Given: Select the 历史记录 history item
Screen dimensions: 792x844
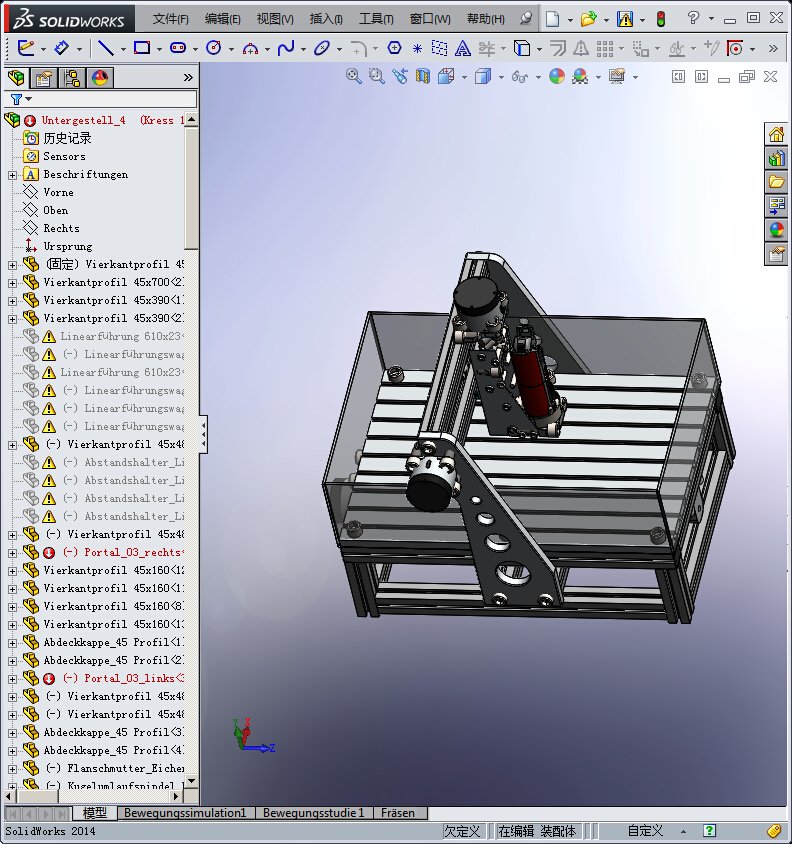Looking at the screenshot, I should click(x=67, y=138).
